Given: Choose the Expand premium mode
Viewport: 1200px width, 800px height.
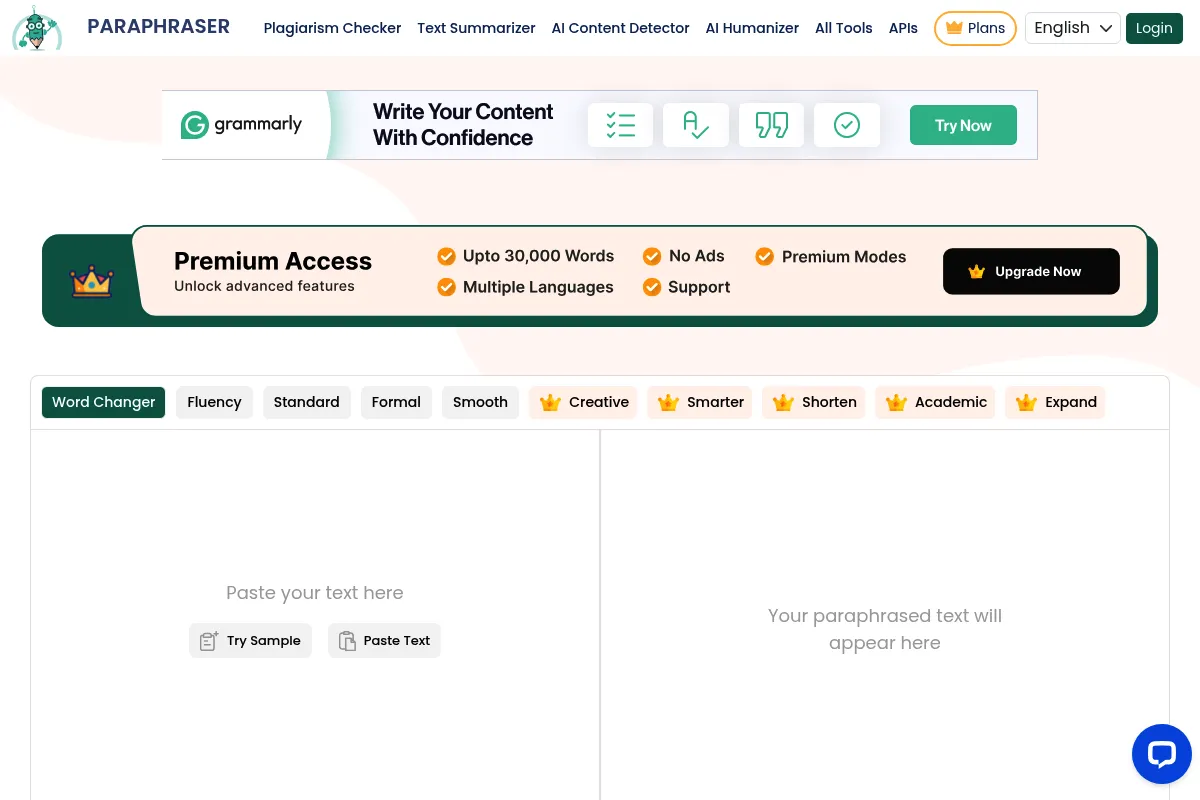Looking at the screenshot, I should (x=1055, y=402).
